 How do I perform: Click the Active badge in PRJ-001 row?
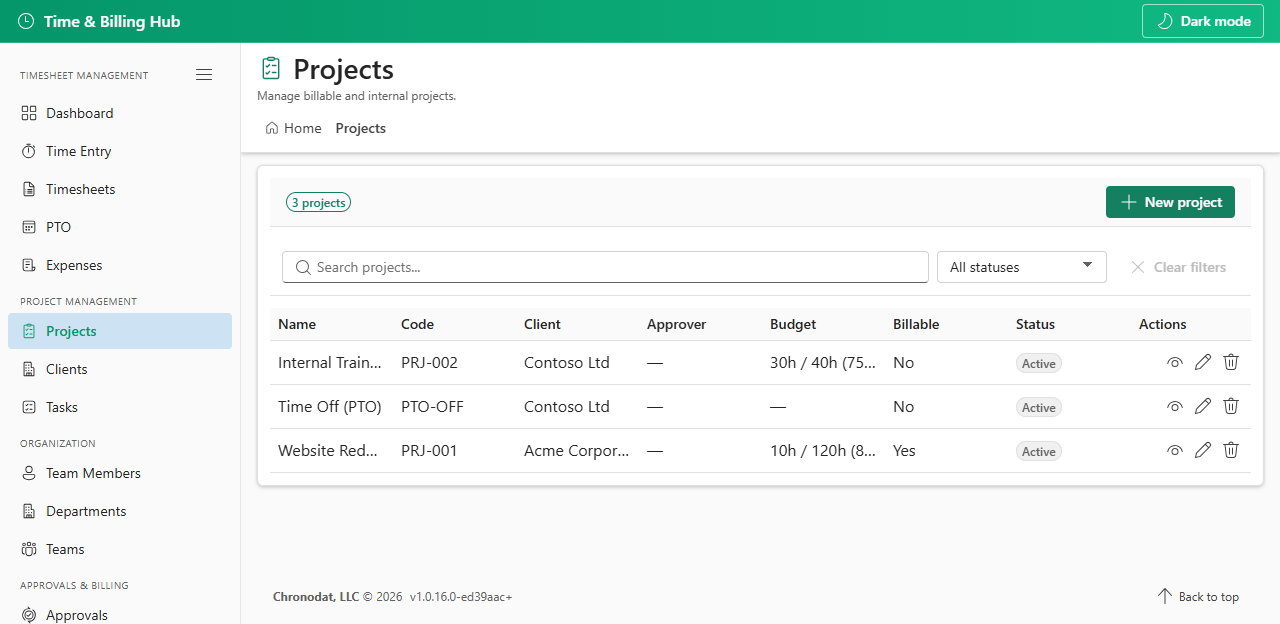(1039, 451)
